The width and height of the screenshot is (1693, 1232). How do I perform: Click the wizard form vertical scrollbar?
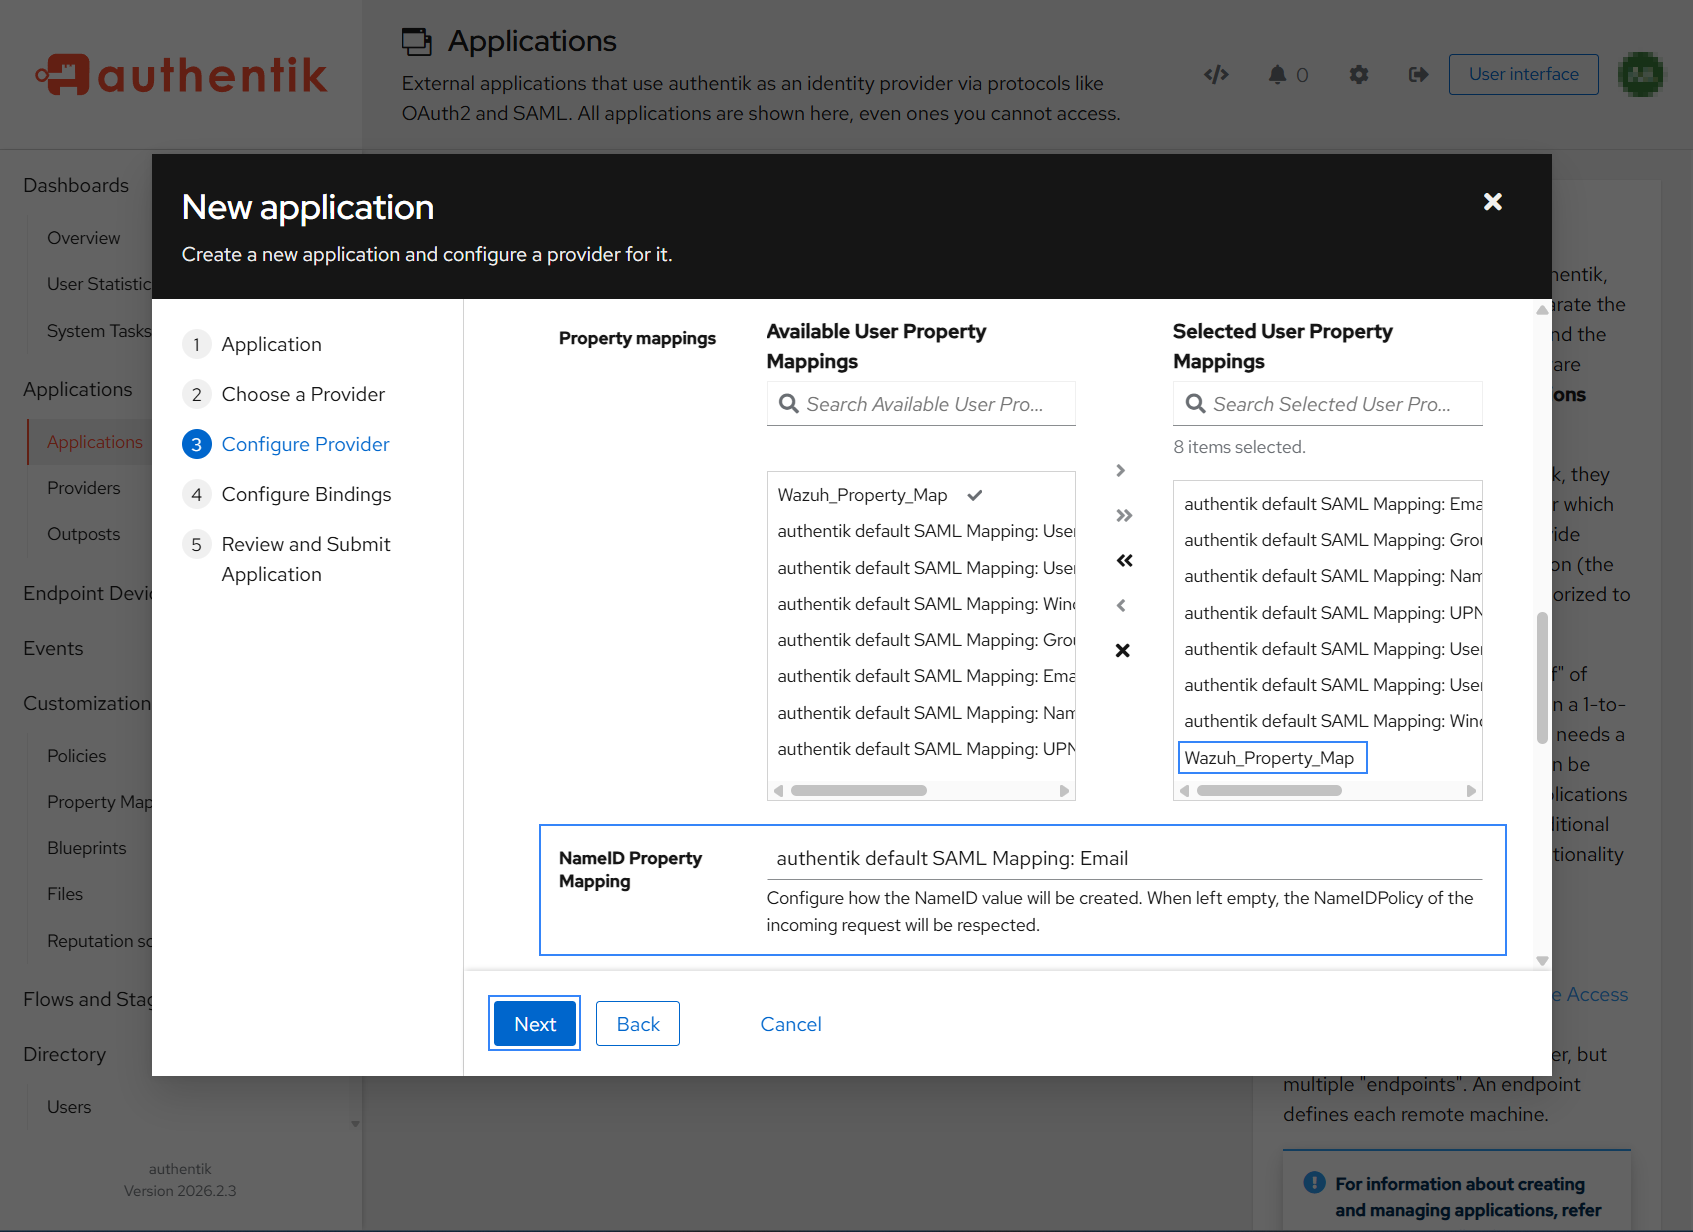(x=1542, y=678)
